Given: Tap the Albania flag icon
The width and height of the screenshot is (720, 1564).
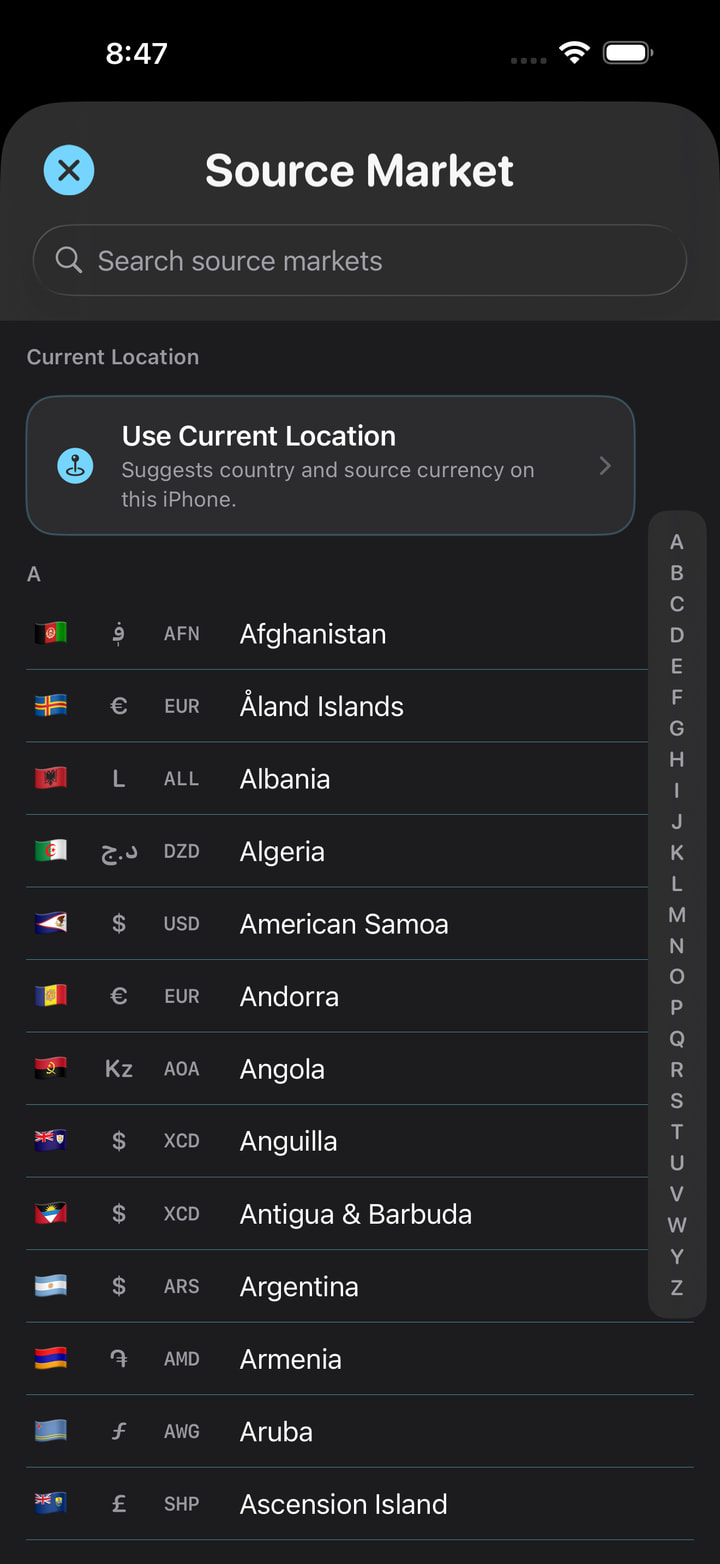Looking at the screenshot, I should click(51, 778).
